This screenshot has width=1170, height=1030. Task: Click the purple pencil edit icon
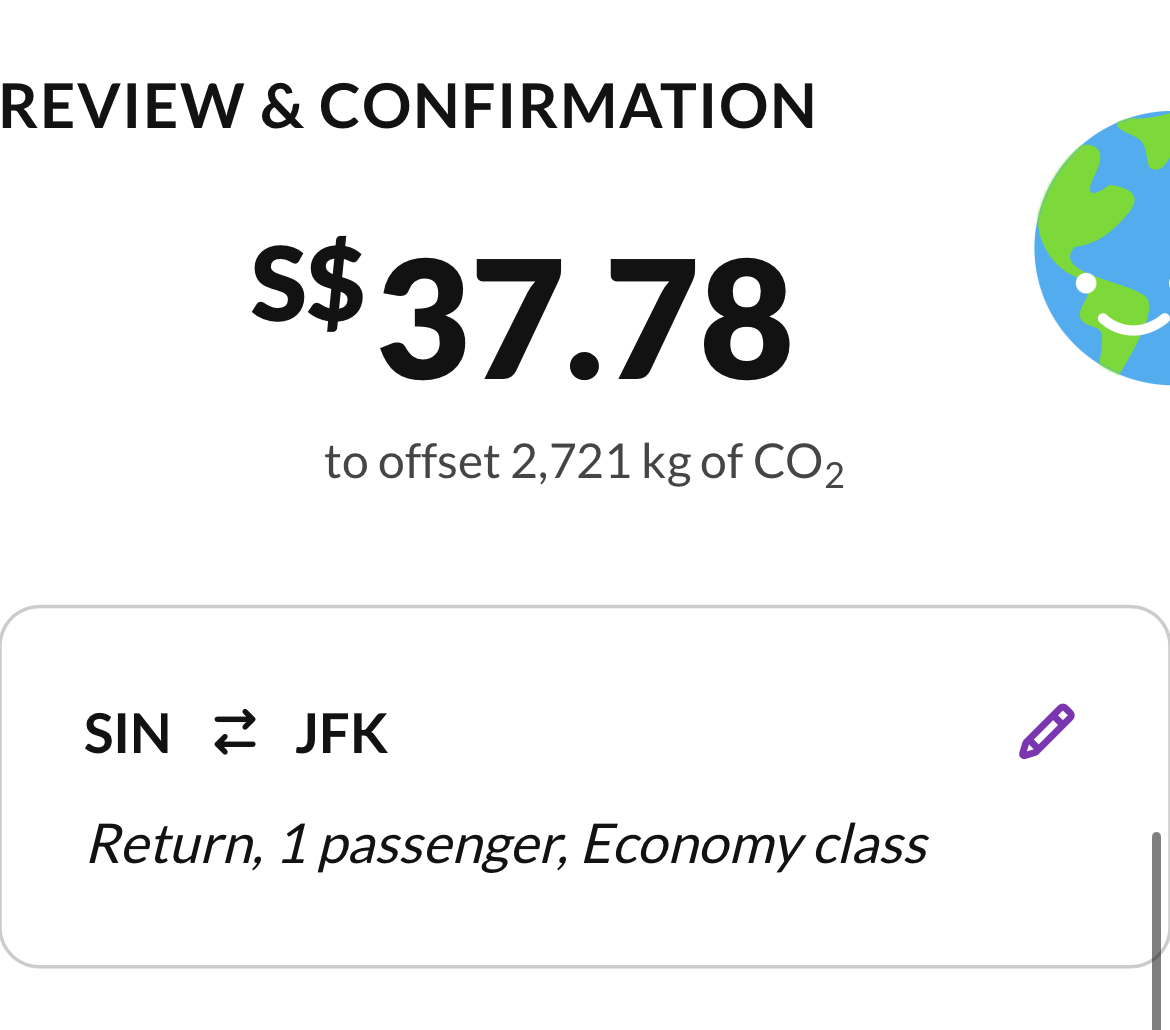click(1047, 732)
